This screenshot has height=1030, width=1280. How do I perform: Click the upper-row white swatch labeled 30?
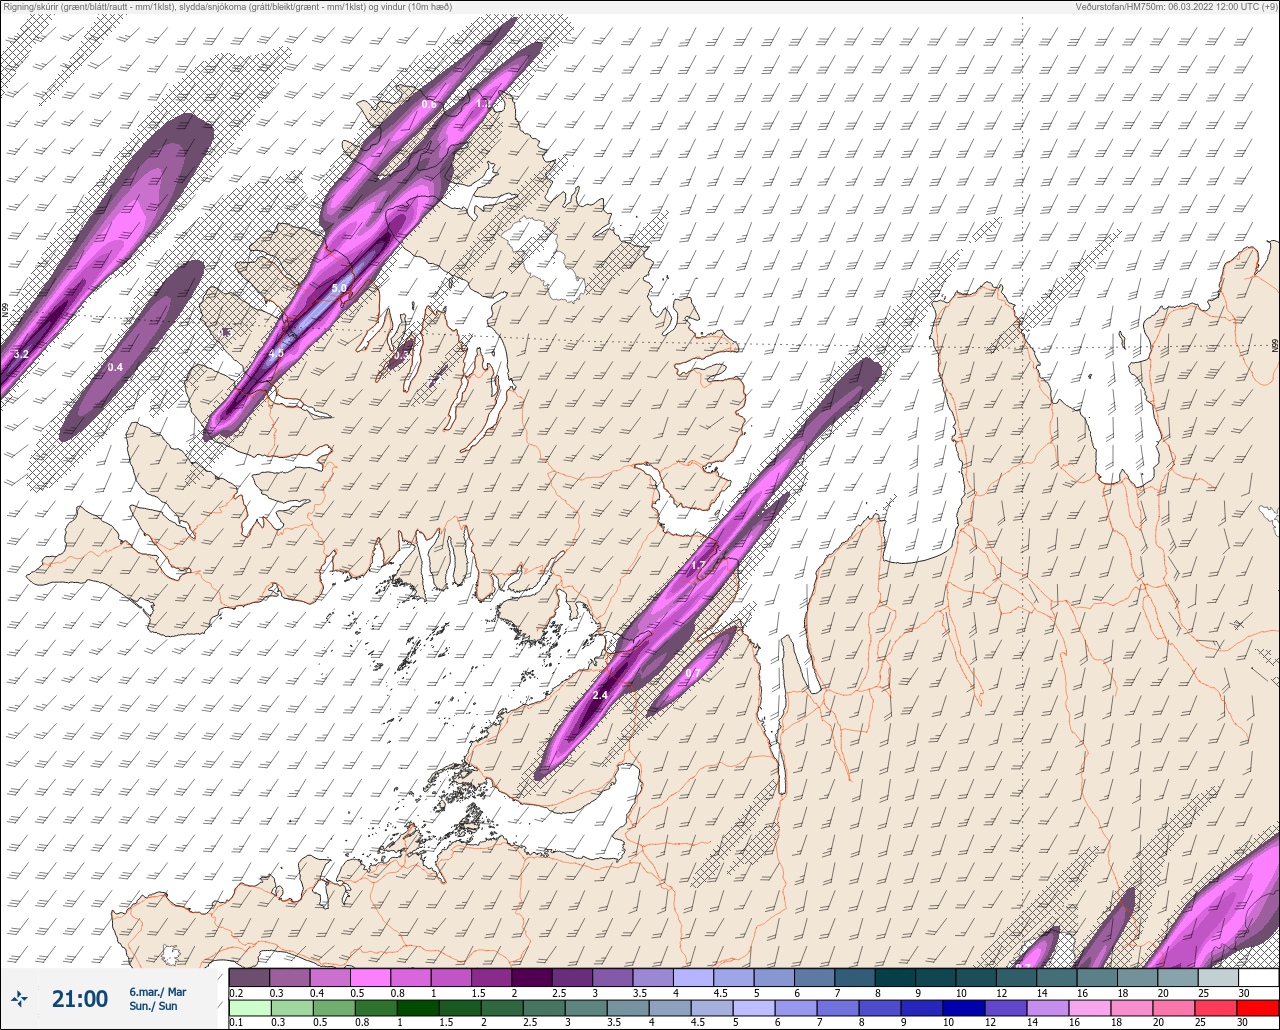coord(1258,977)
